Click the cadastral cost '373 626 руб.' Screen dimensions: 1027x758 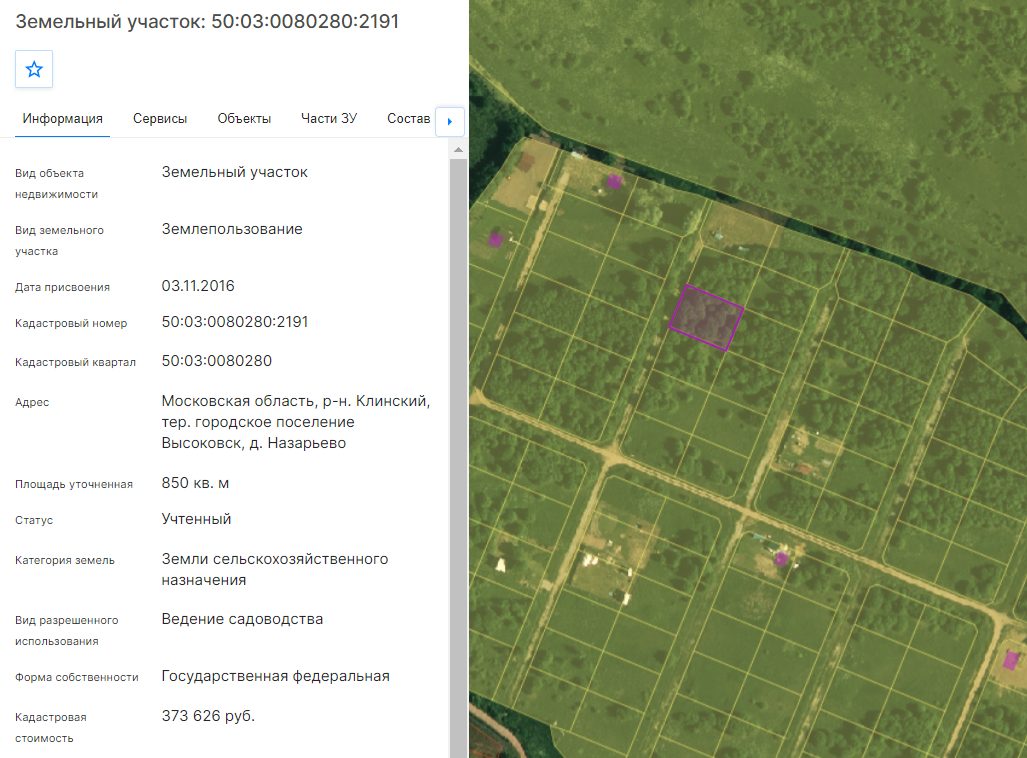[x=208, y=715]
